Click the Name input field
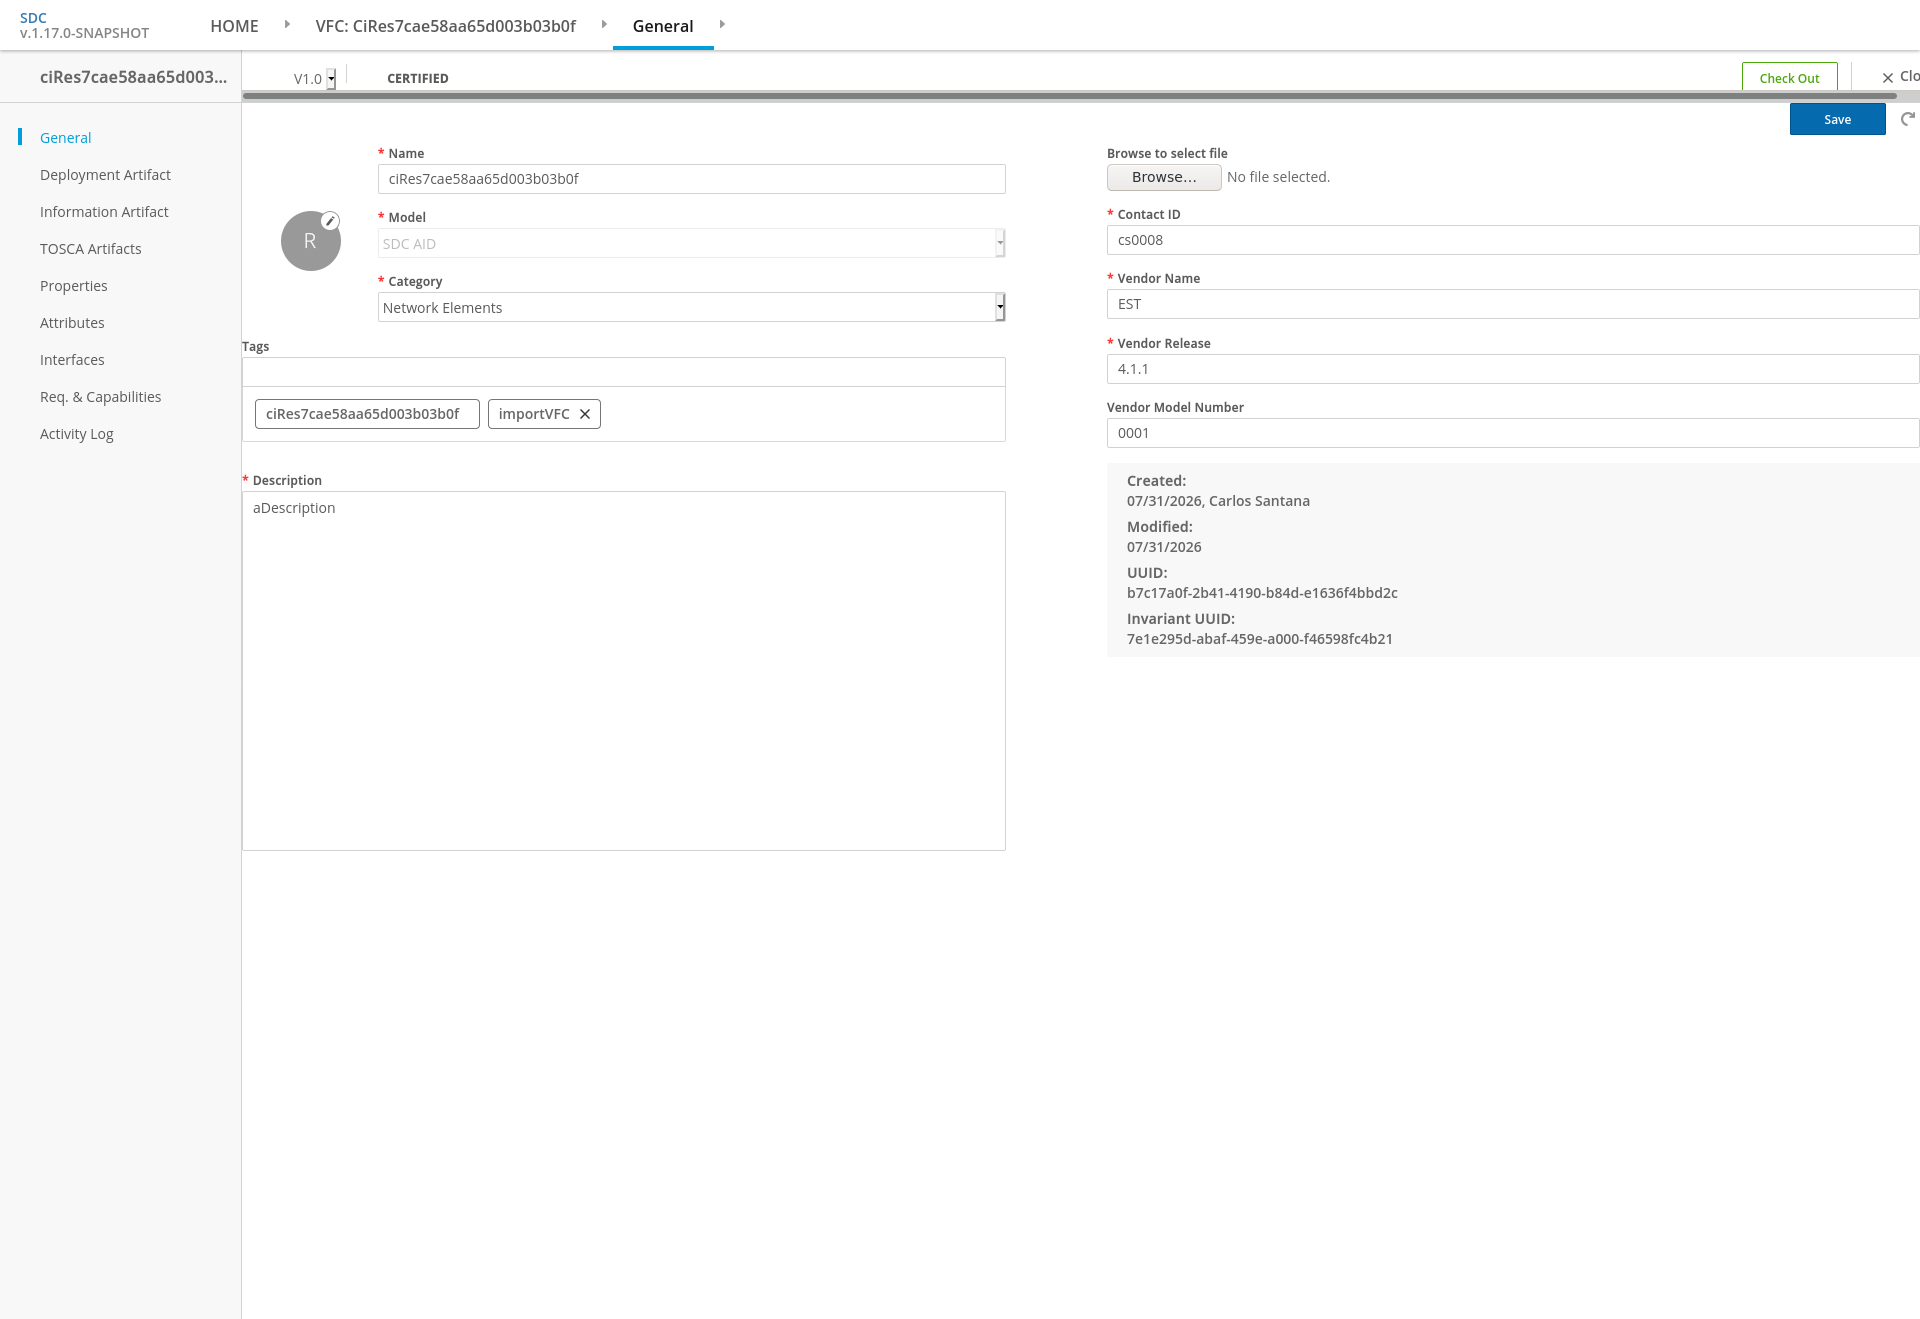 [691, 179]
